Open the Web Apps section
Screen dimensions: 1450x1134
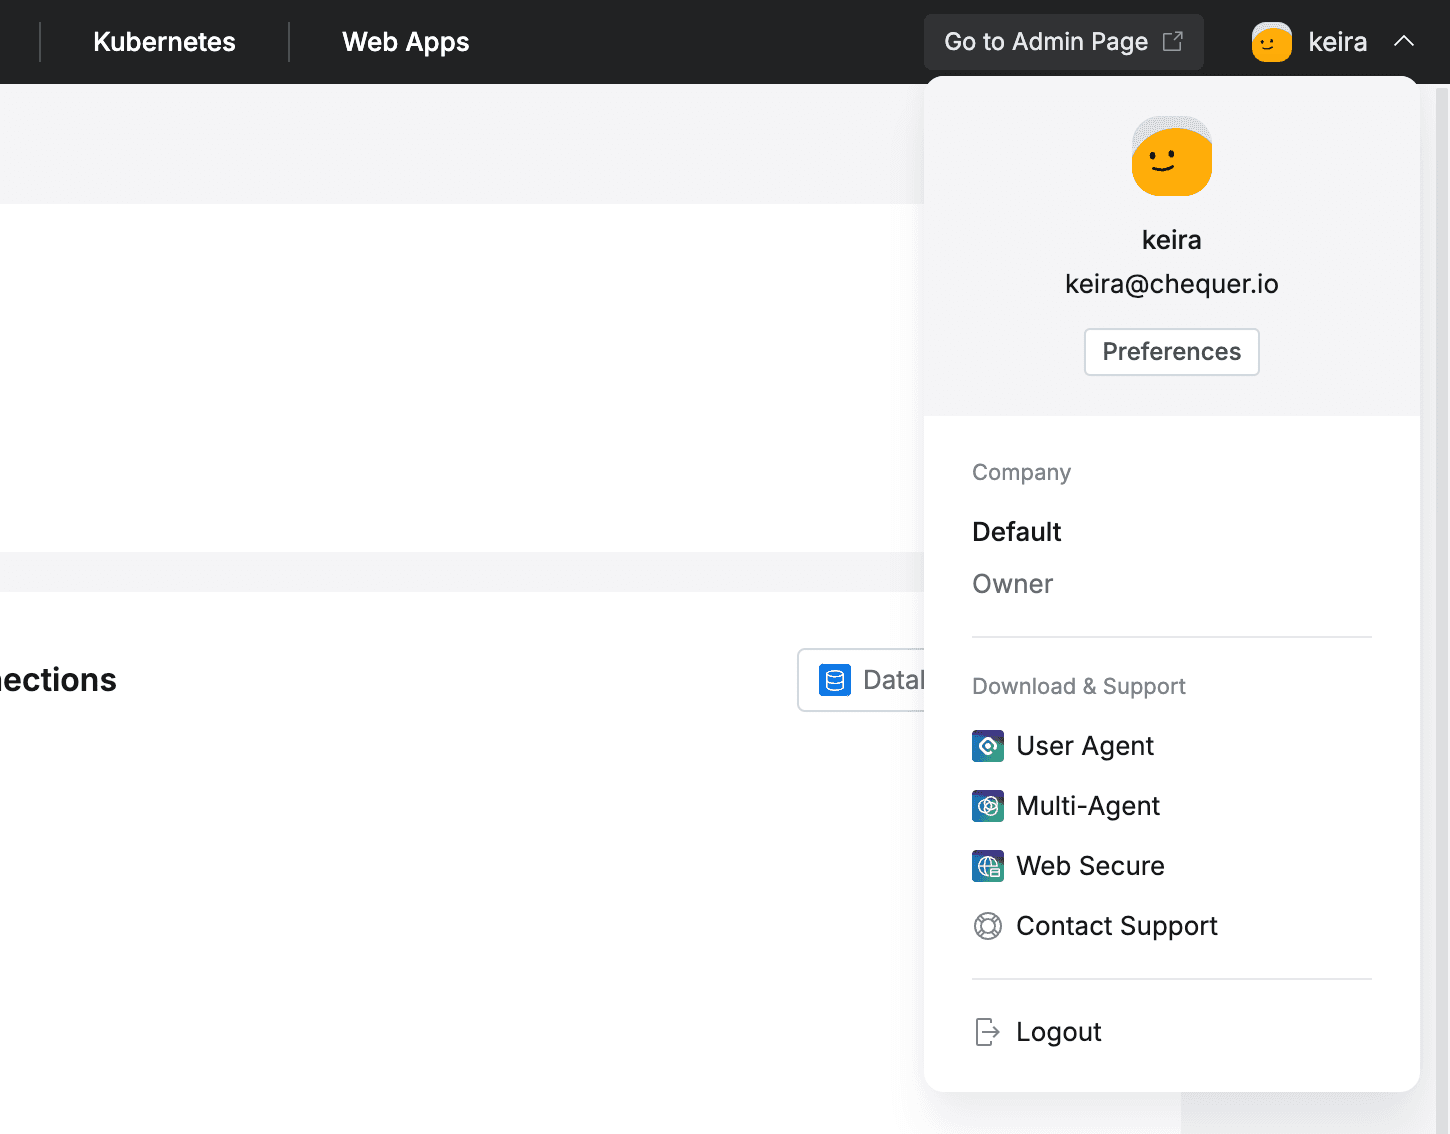point(405,42)
